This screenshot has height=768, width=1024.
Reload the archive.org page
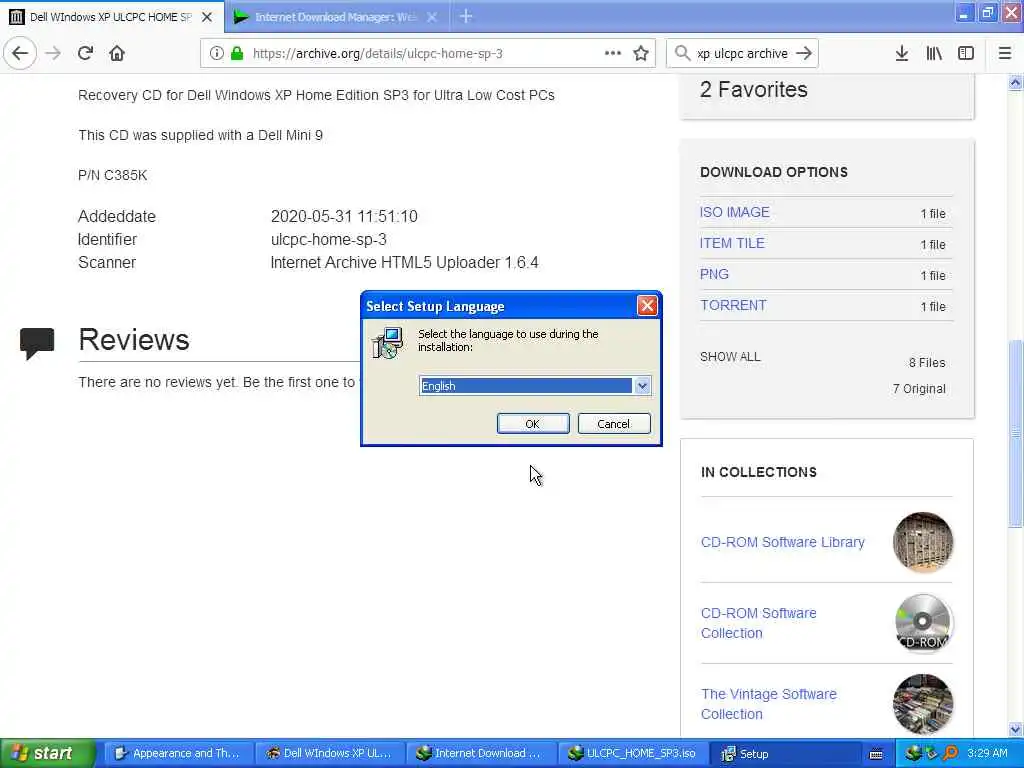[86, 53]
